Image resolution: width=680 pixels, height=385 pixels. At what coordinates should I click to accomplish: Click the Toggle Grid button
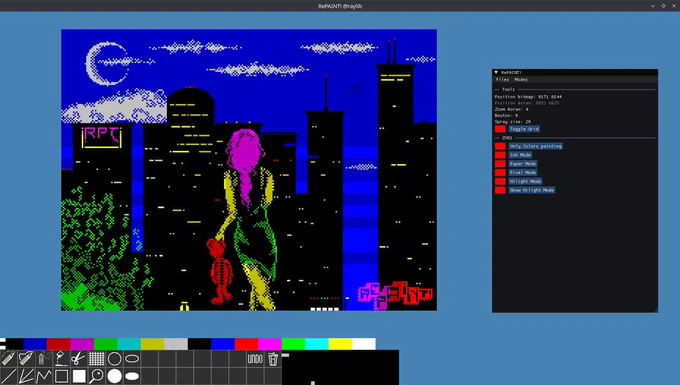tap(524, 129)
